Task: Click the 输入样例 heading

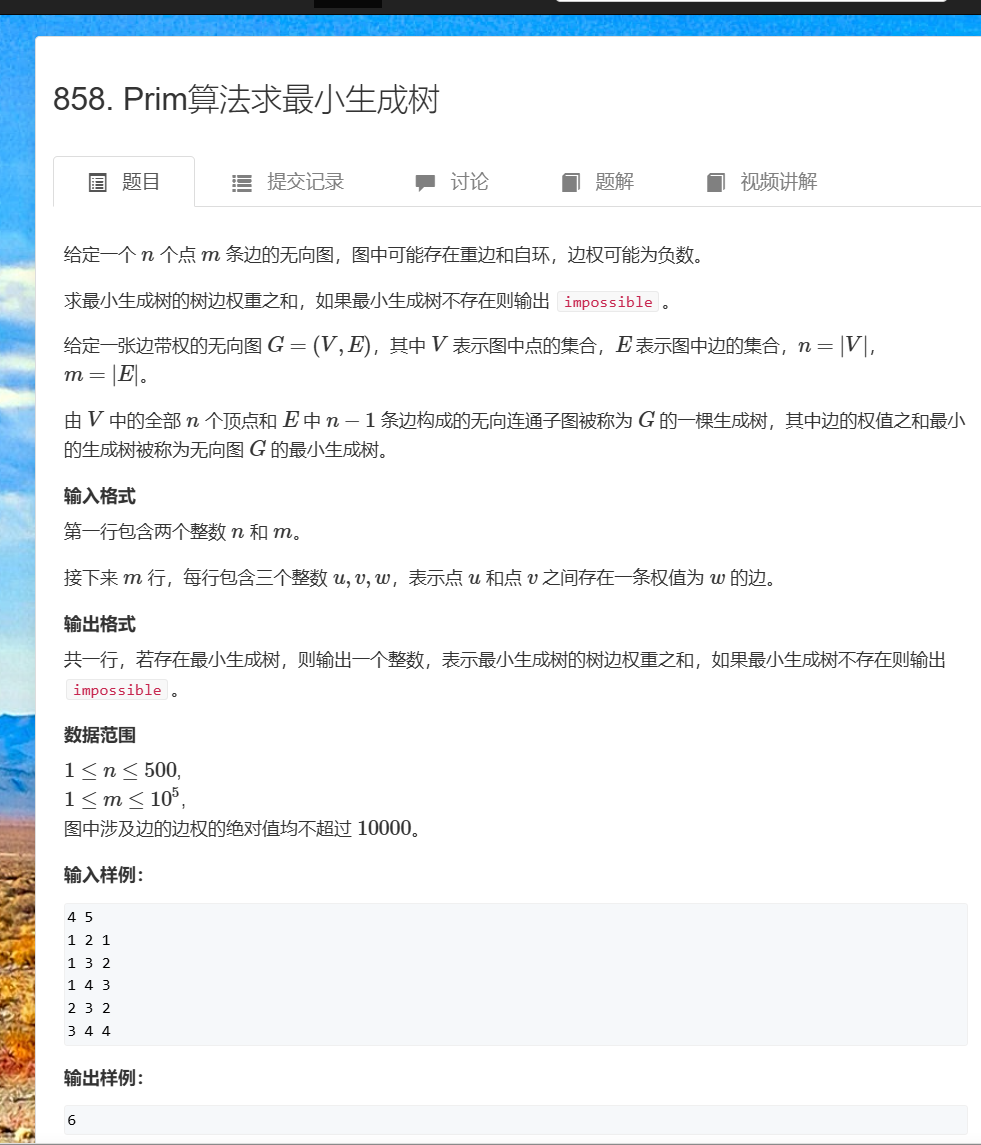Action: (104, 875)
